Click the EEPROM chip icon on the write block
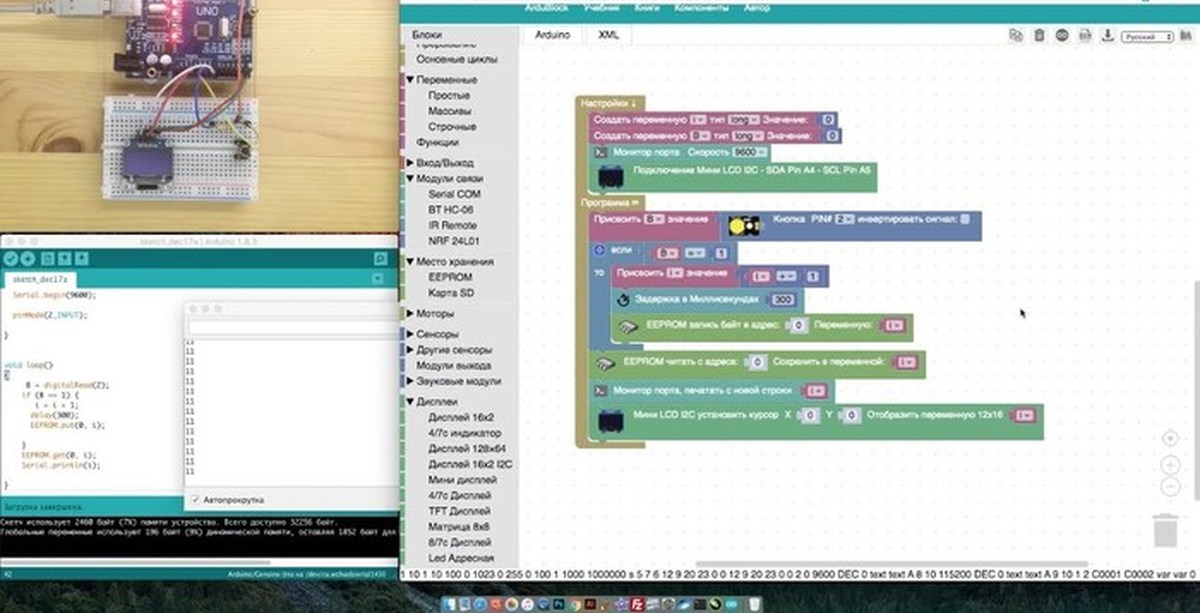This screenshot has width=1200, height=613. [x=626, y=325]
